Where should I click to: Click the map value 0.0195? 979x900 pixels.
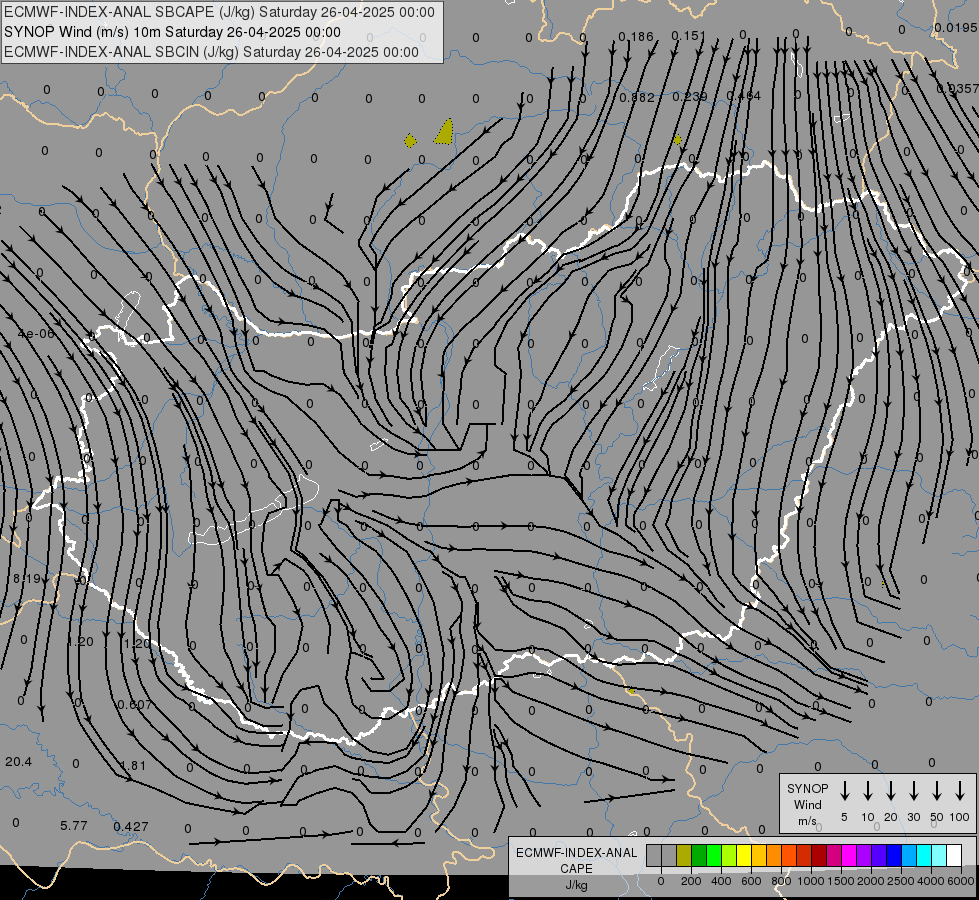point(956,27)
